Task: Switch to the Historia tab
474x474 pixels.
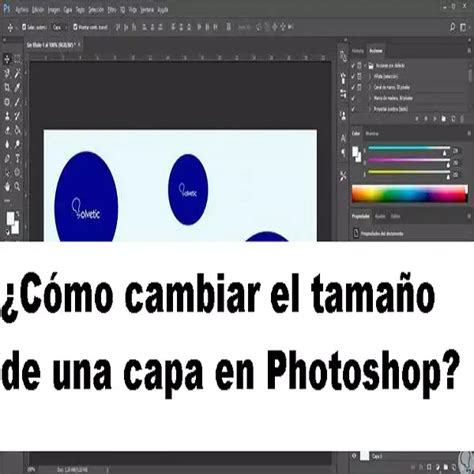Action: 358,51
